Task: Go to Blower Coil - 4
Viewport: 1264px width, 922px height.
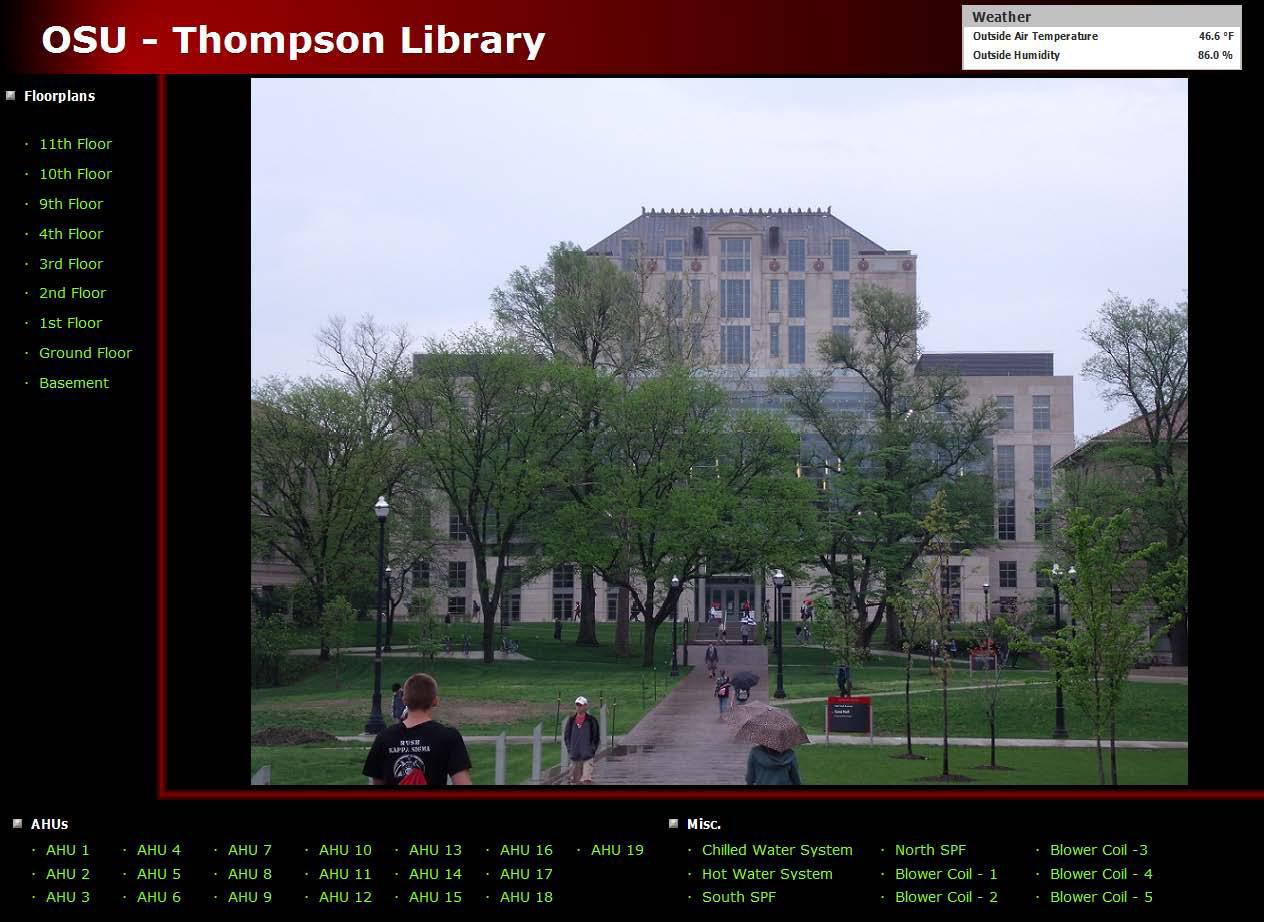Action: (1101, 874)
